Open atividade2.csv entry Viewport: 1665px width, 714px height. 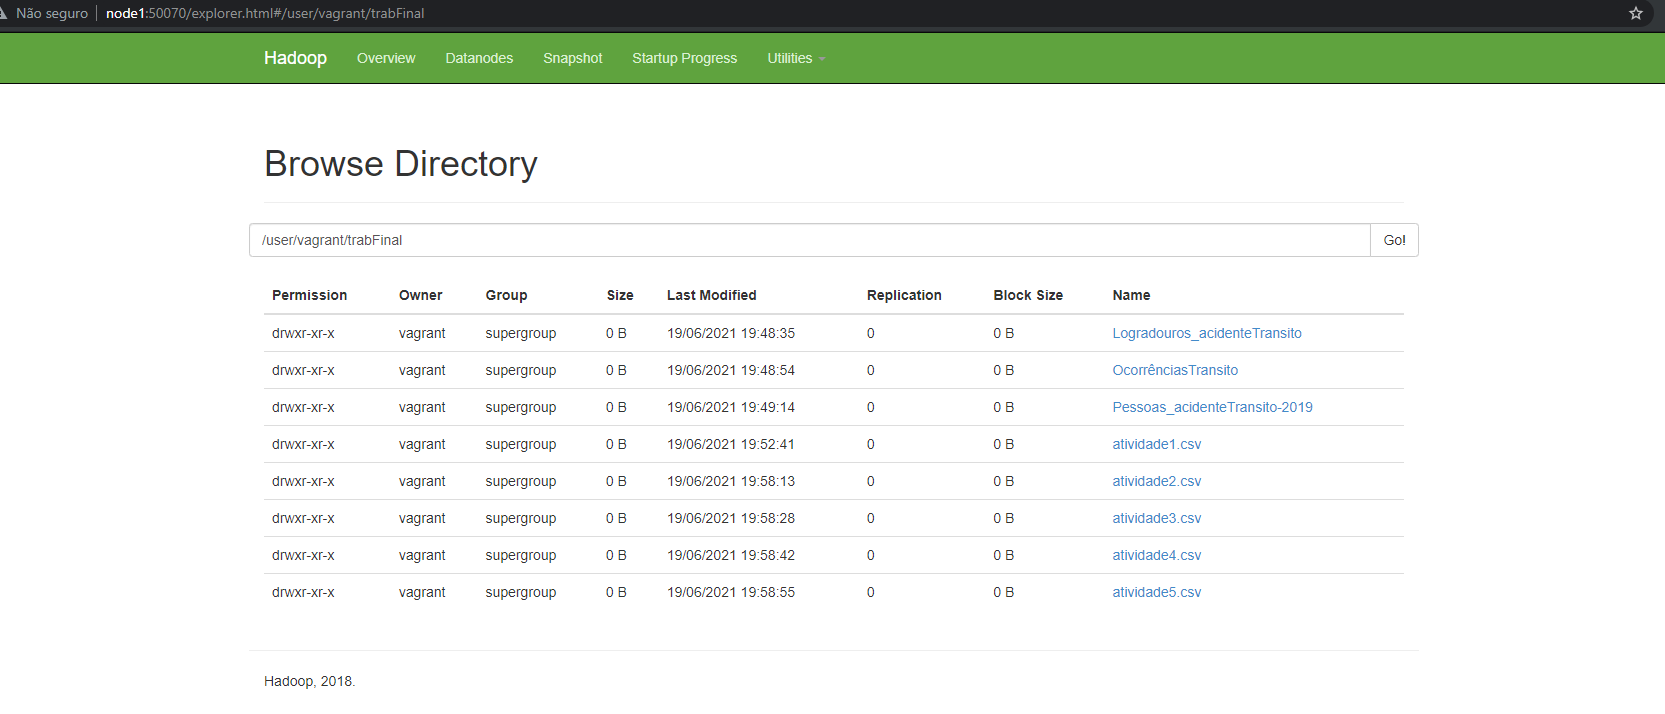tap(1156, 481)
